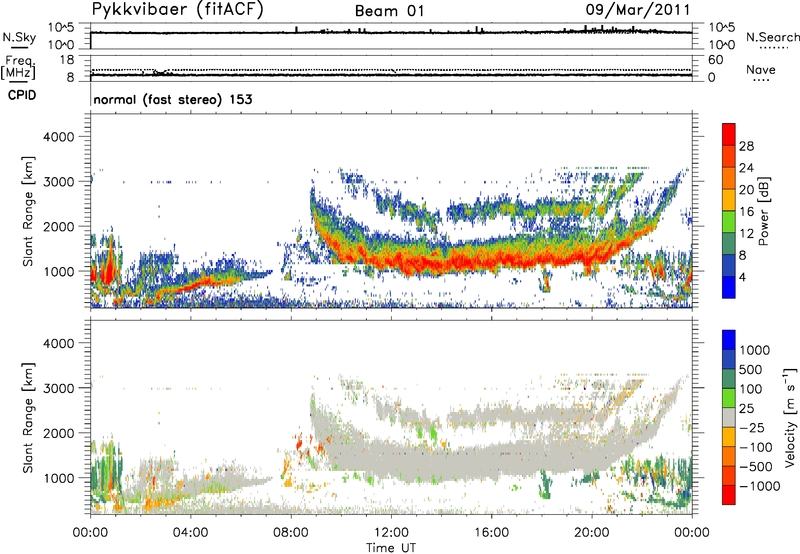Image resolution: width=800 pixels, height=554 pixels.
Task: Click the "-25" label on the Velocity colorbar
Action: click(x=752, y=427)
